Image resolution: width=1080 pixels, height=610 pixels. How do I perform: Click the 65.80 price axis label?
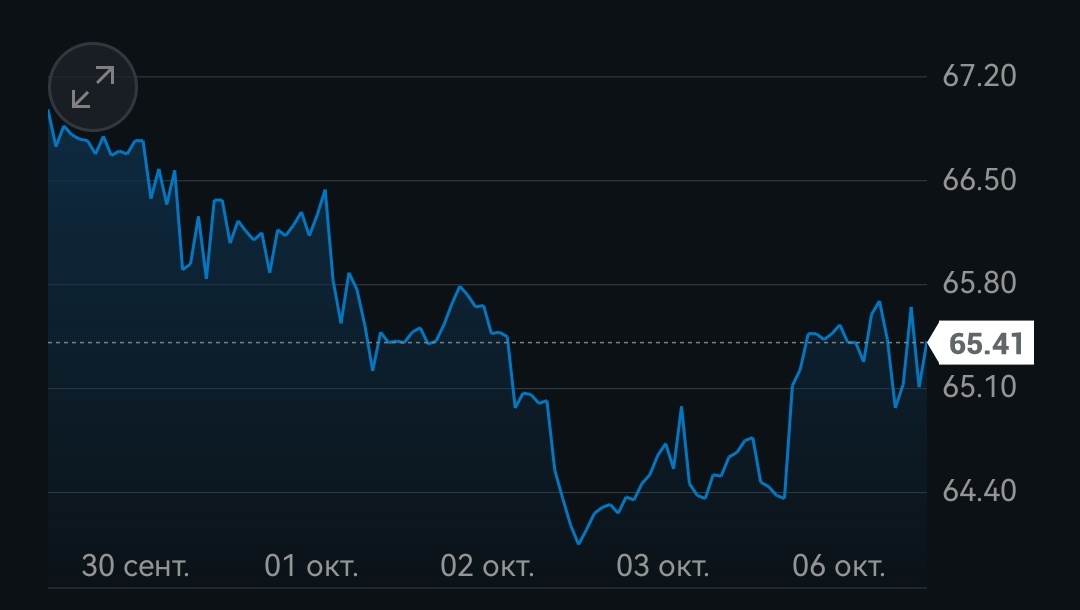979,283
